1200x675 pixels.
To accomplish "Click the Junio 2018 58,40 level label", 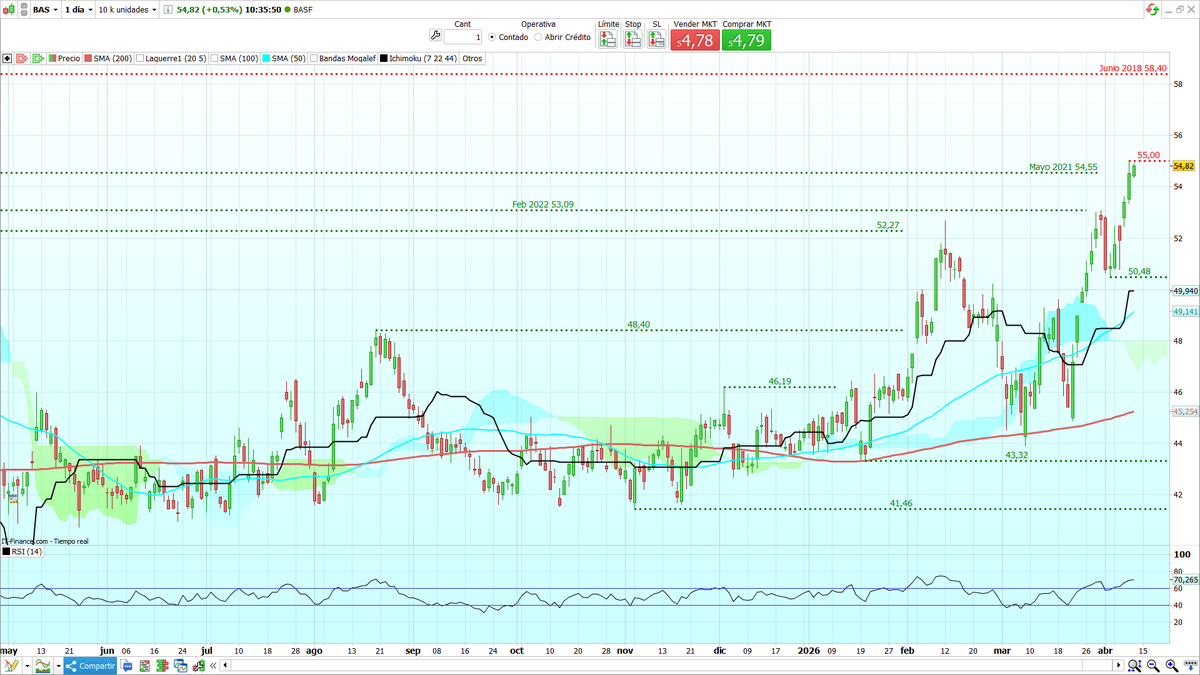I will coord(1132,68).
